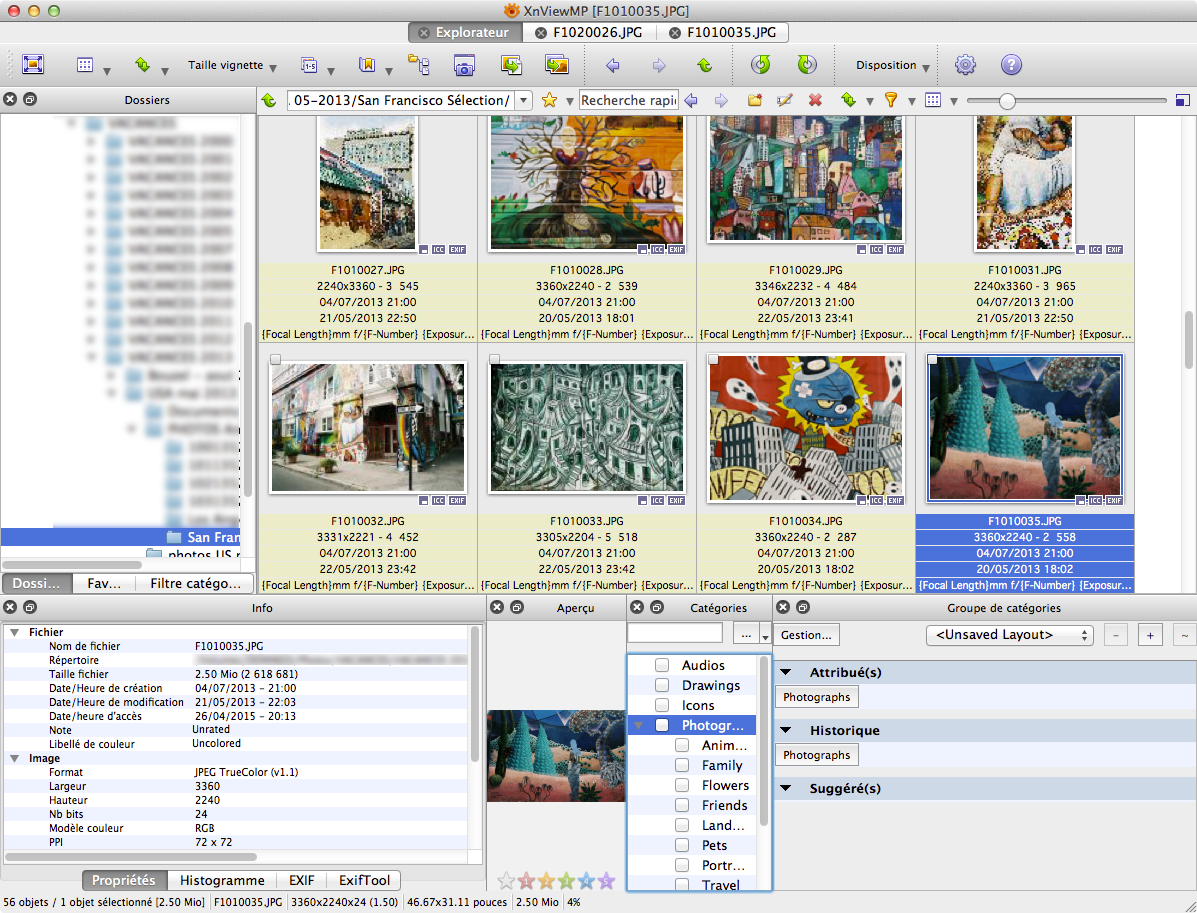Float the Info panel using its detach icon

click(x=30, y=608)
